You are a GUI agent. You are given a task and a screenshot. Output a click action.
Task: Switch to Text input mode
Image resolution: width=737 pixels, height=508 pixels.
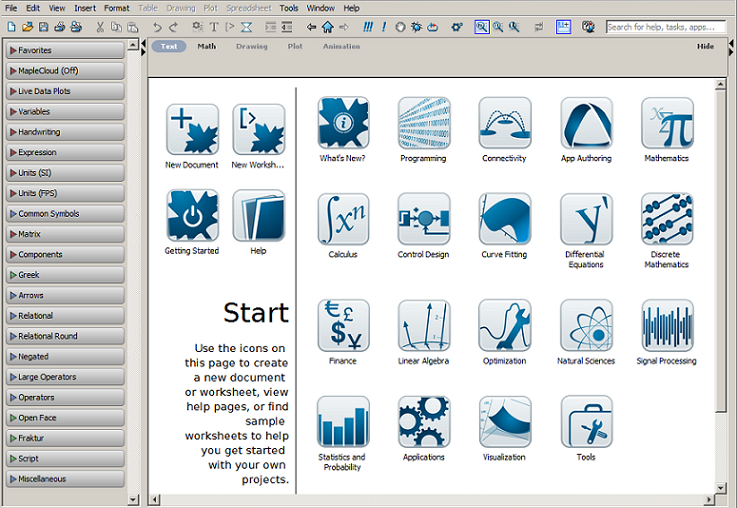point(169,46)
